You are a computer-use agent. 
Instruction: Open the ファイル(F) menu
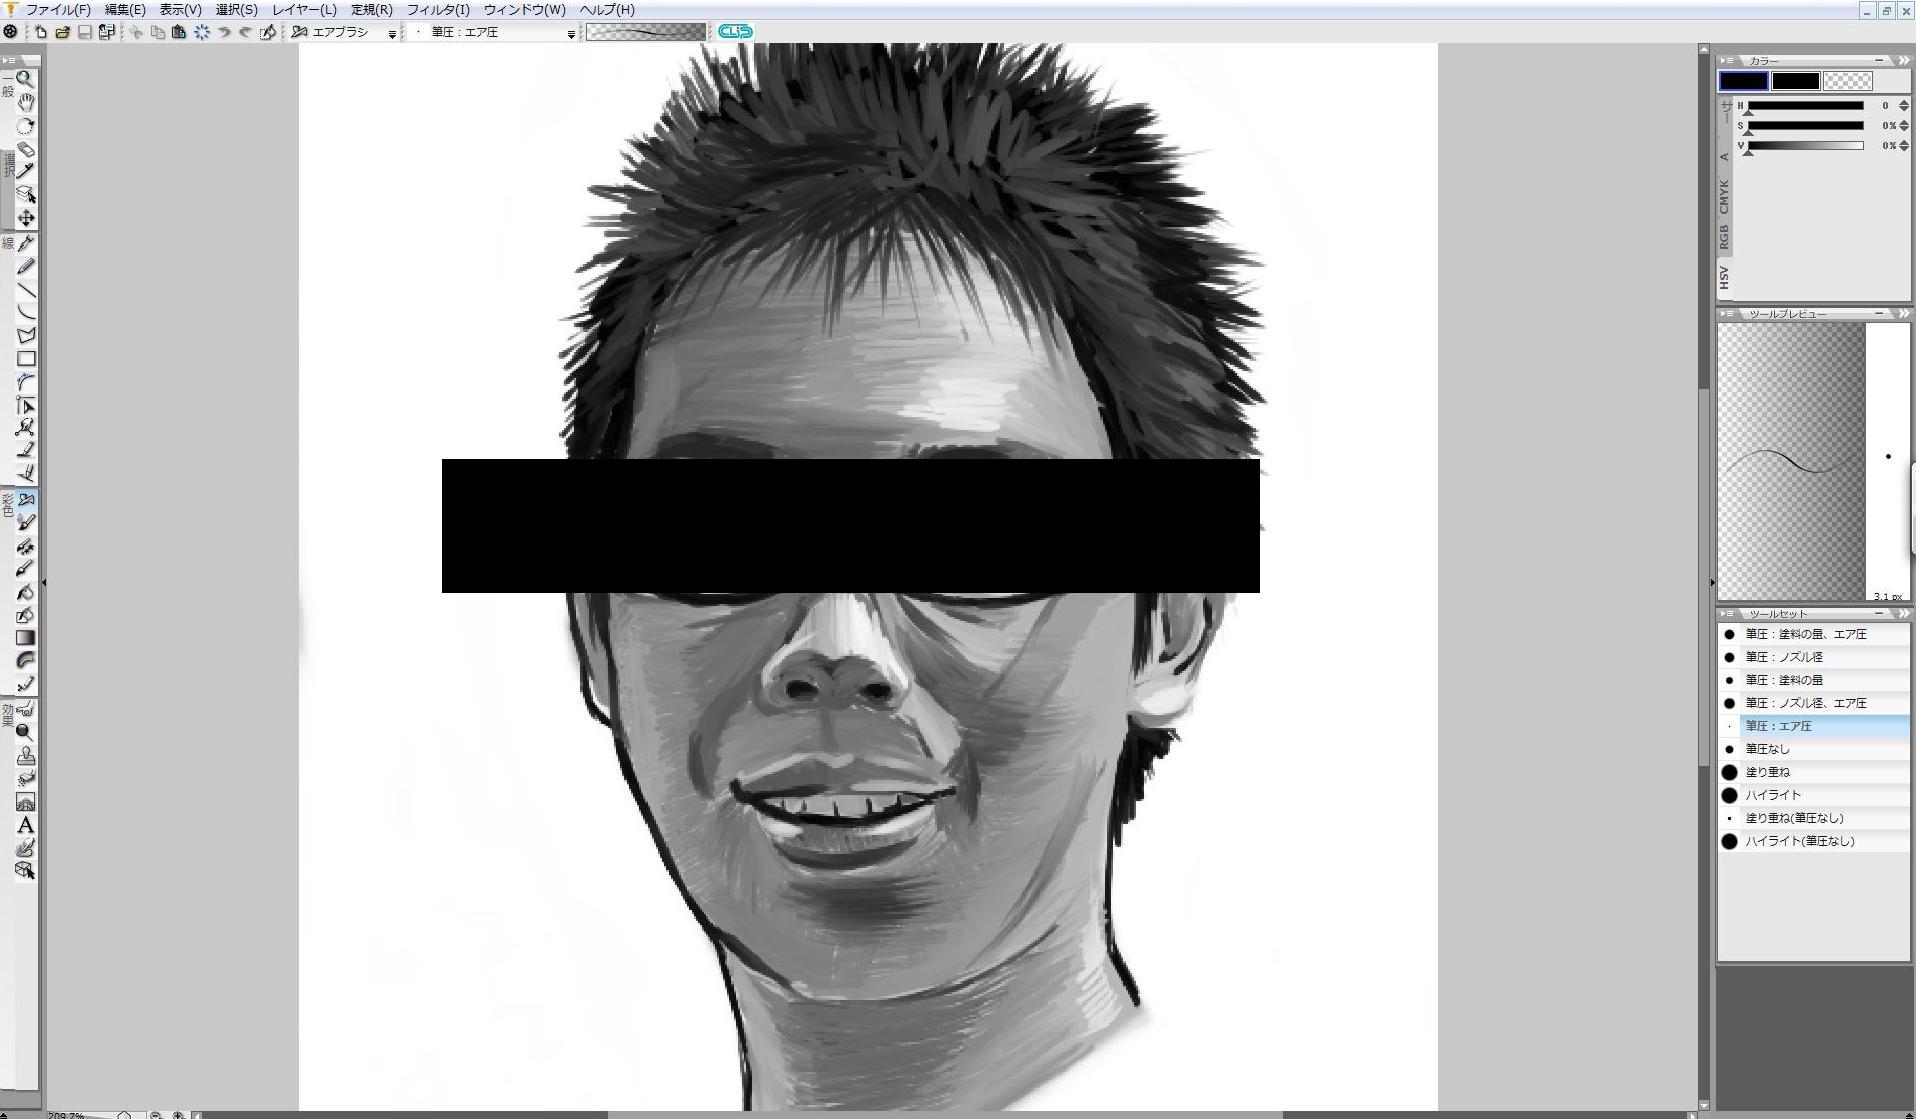coord(58,10)
